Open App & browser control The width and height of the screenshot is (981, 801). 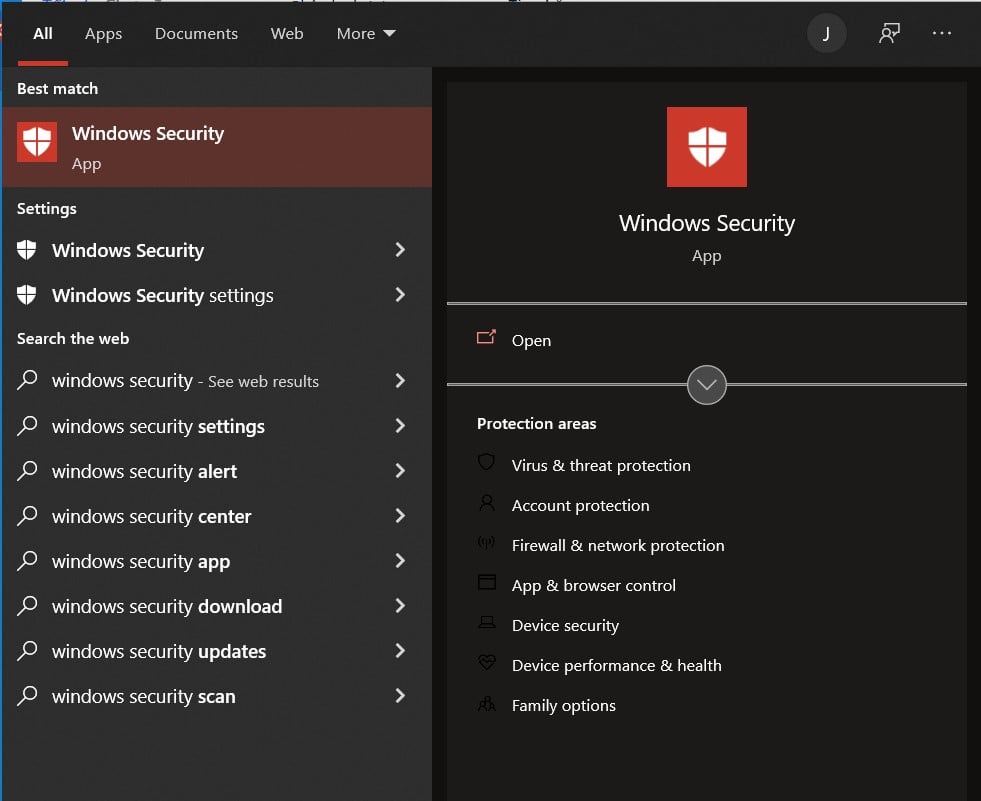pos(593,586)
